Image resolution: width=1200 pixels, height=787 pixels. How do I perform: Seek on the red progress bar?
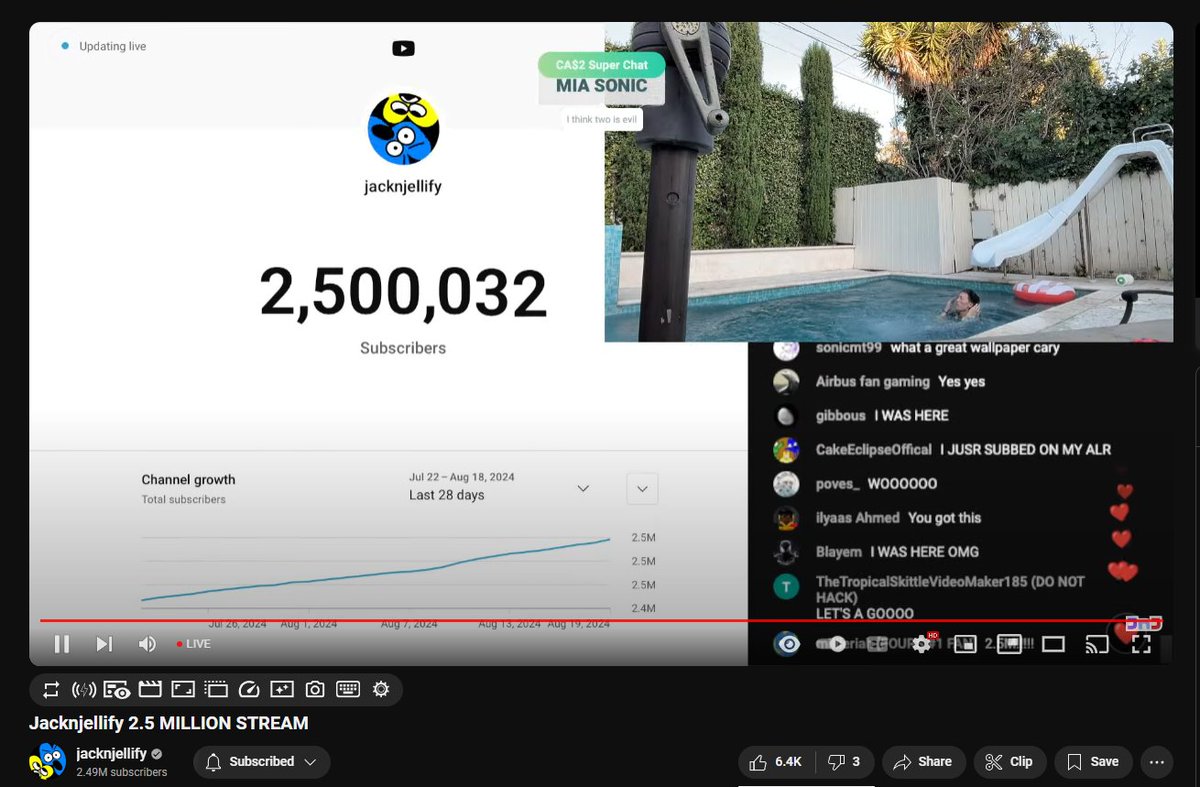(600, 620)
